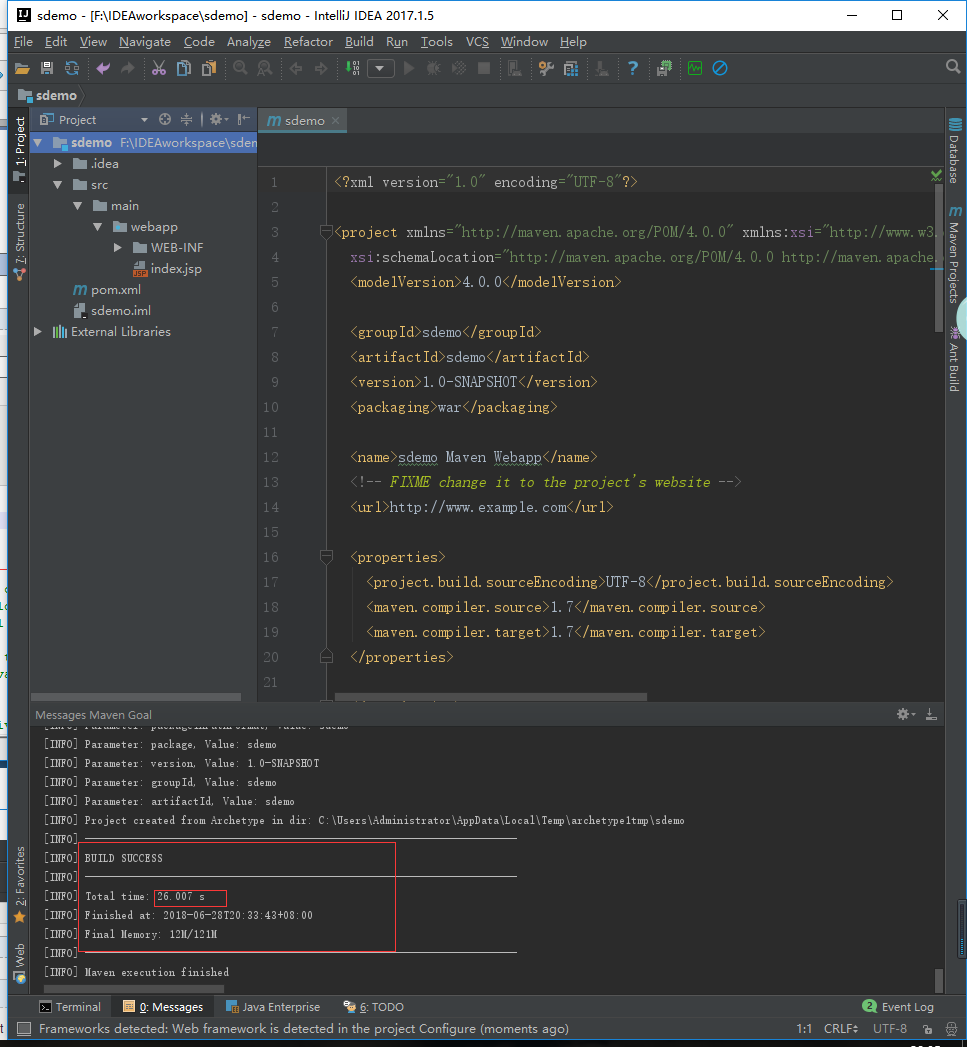Click the CRLF line separator status
967x1047 pixels.
pos(841,1028)
